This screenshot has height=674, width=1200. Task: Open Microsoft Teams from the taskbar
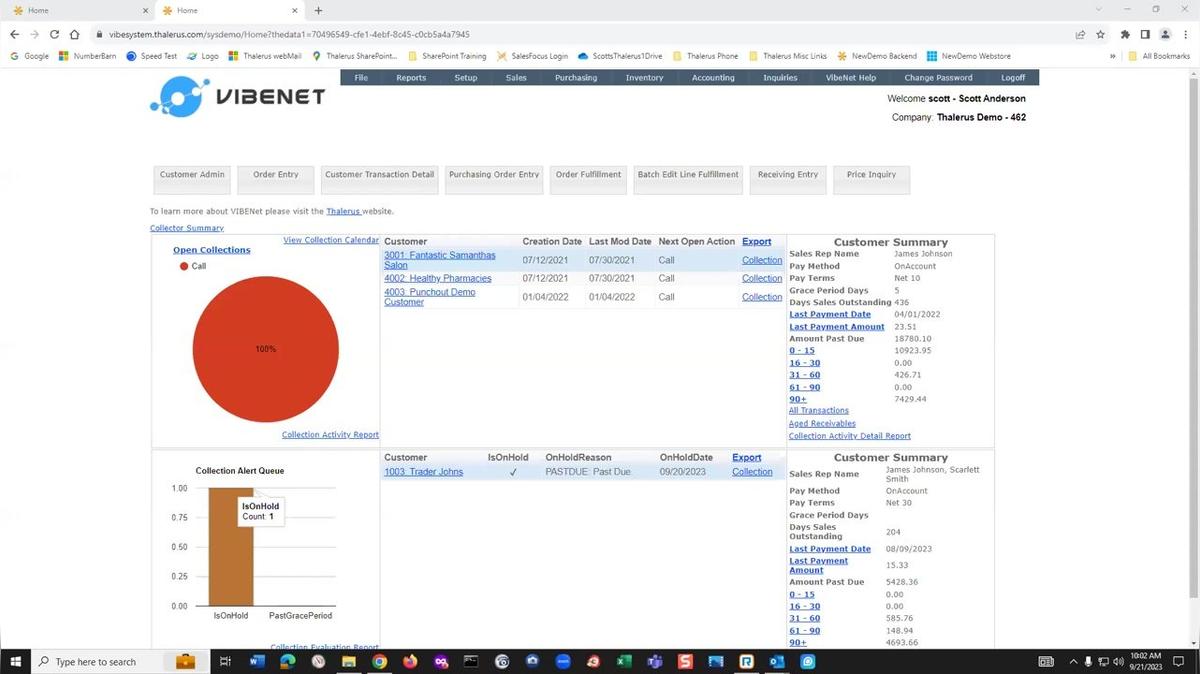pos(654,661)
